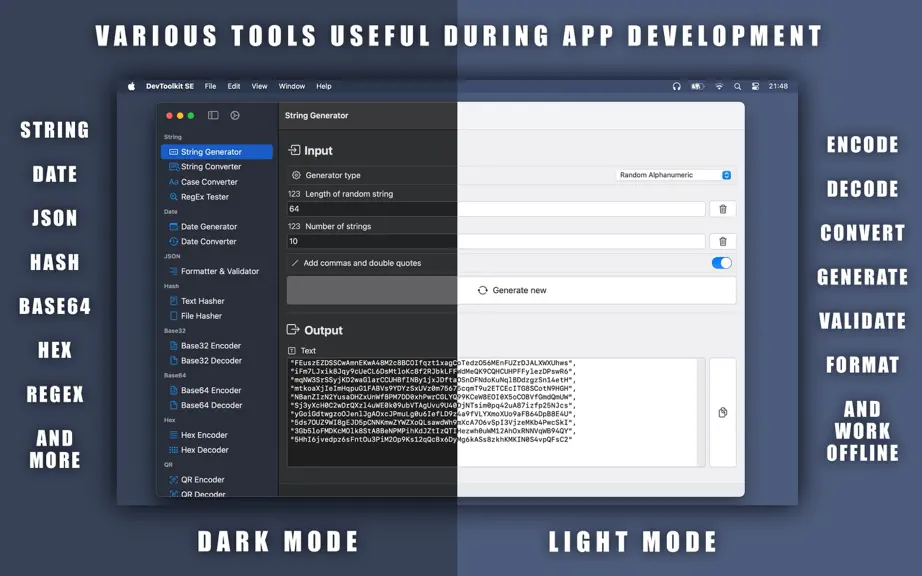The image size is (922, 576).
Task: Clear length field with trash icon
Action: [x=723, y=209]
